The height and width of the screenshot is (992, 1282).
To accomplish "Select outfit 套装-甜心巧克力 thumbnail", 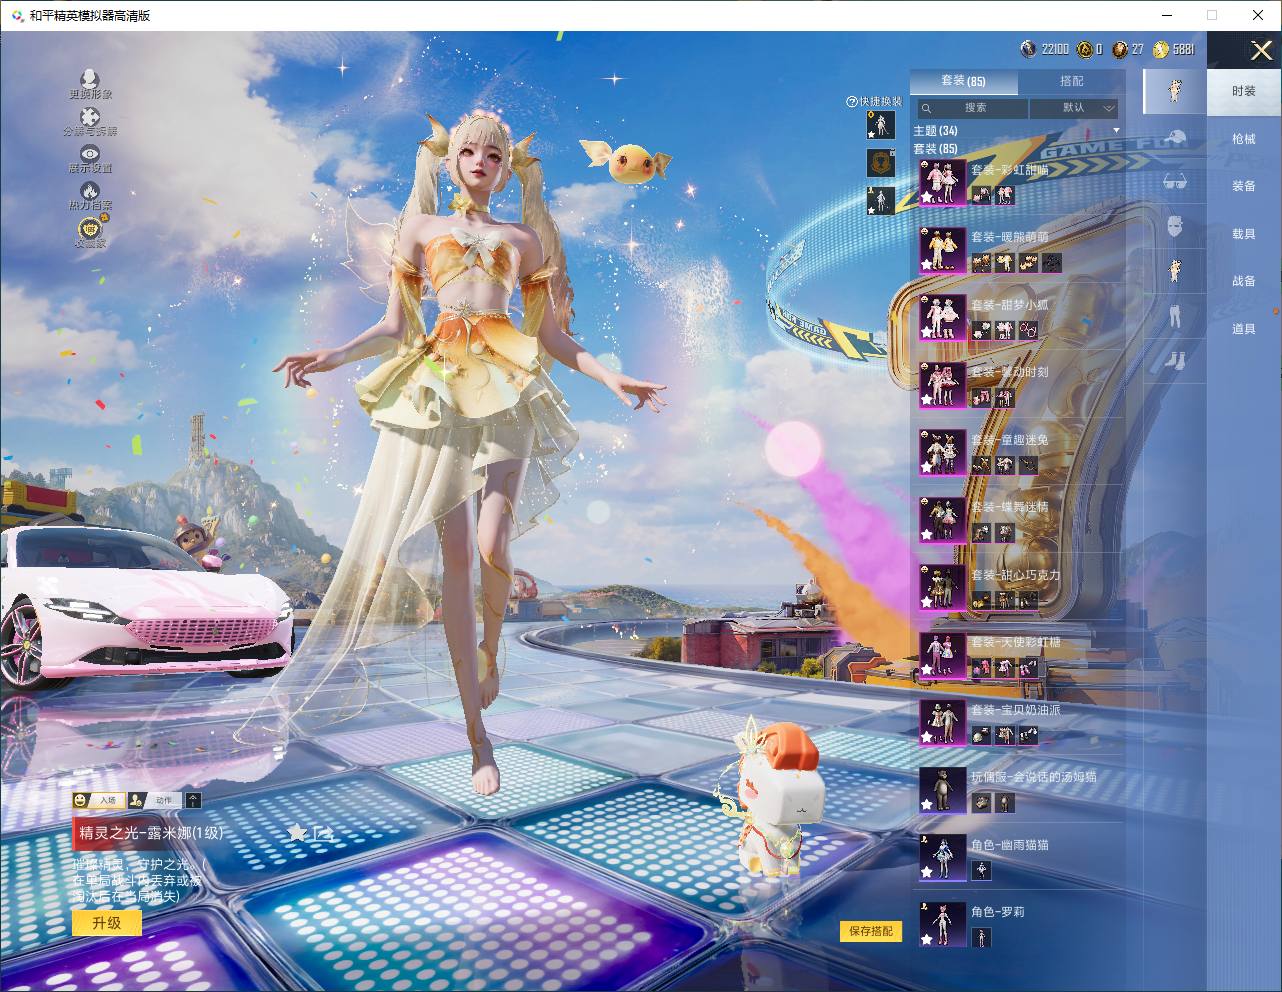I will tap(942, 588).
